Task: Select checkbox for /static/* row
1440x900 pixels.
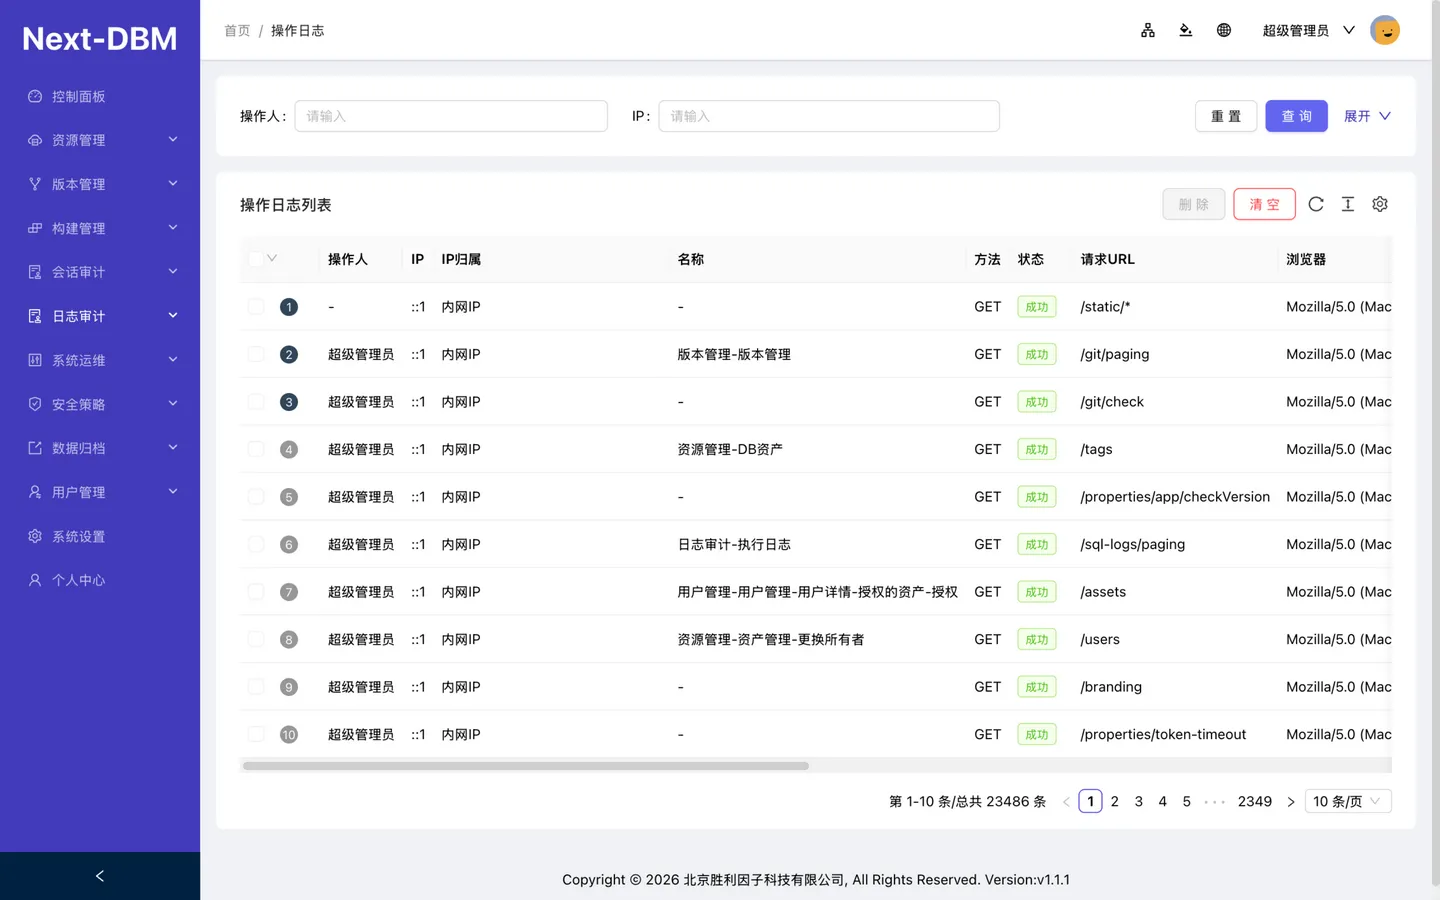Action: [256, 307]
